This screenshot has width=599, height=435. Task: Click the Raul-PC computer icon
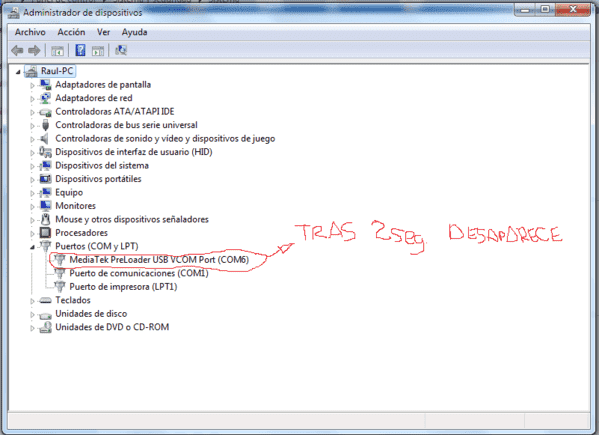pos(31,71)
